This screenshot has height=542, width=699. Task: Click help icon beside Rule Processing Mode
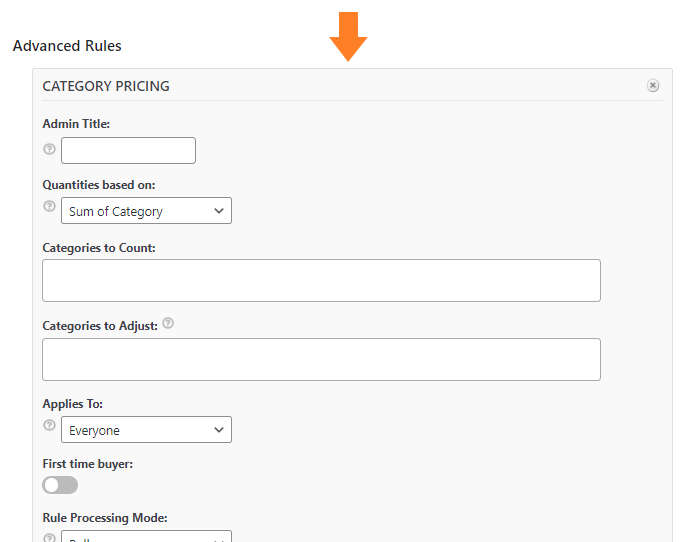pyautogui.click(x=49, y=538)
